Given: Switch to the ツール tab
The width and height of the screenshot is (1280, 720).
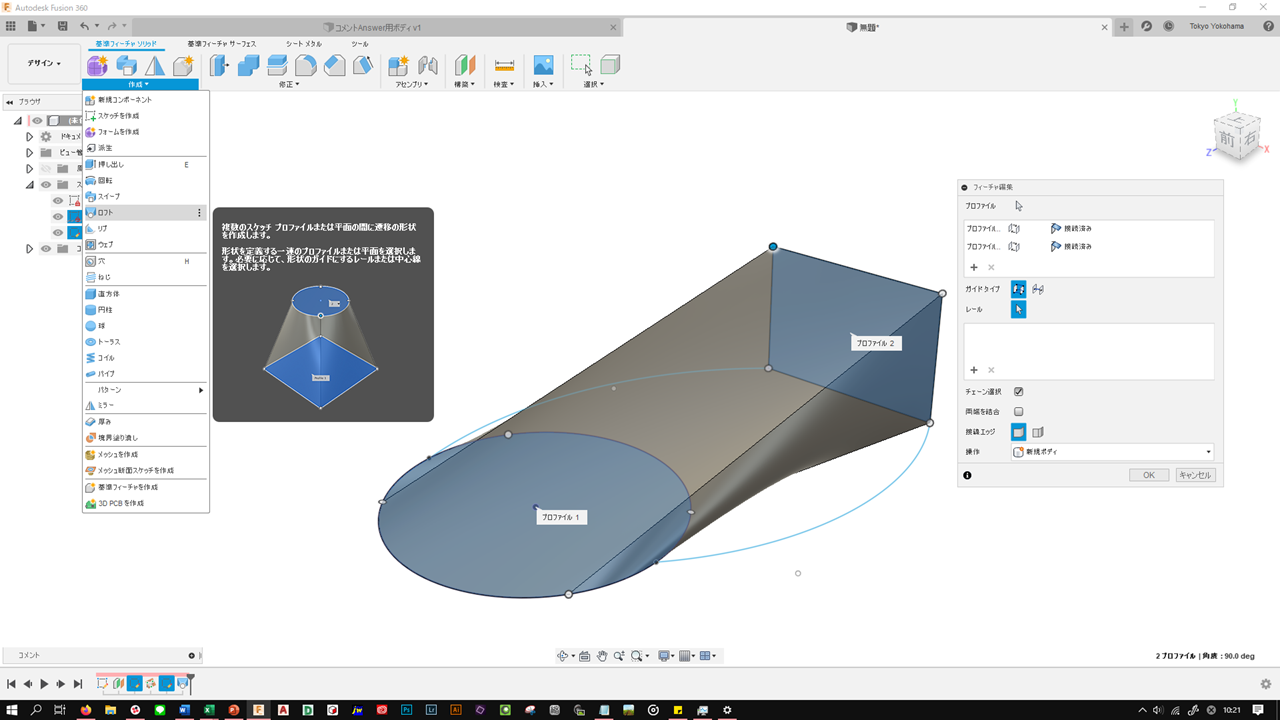Looking at the screenshot, I should click(x=360, y=44).
